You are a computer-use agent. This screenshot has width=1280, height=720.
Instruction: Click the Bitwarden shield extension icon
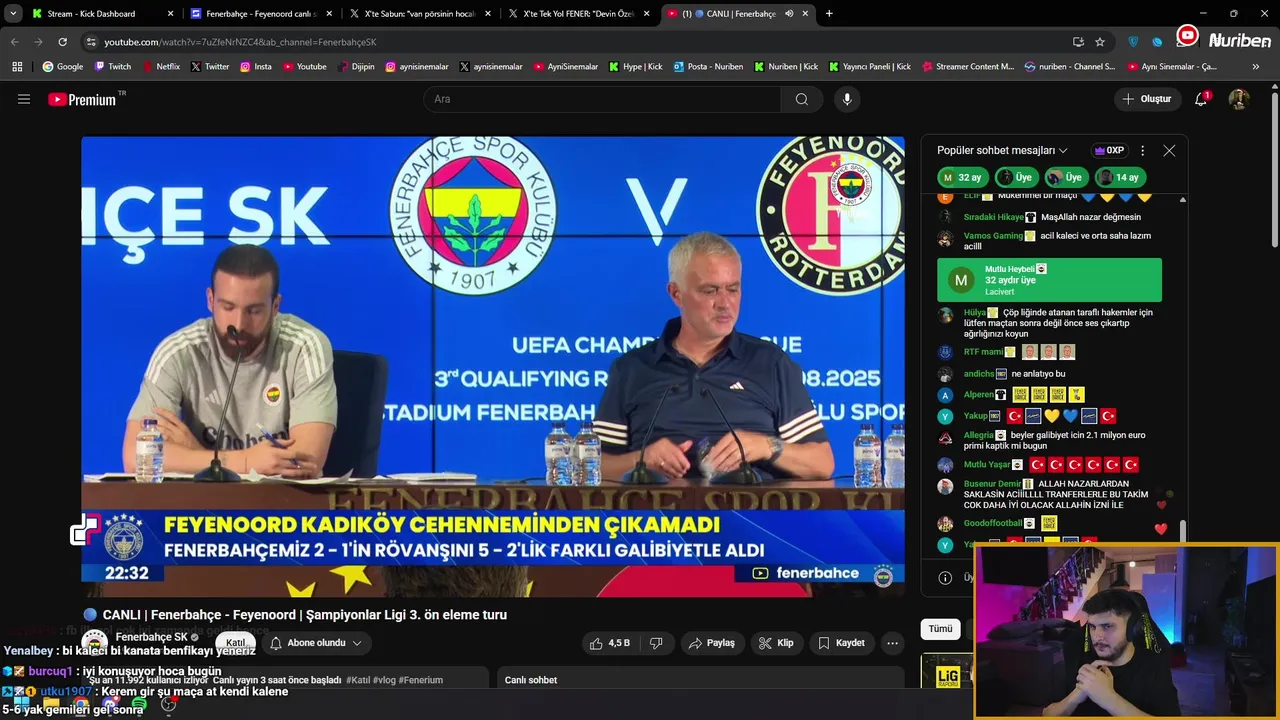[1133, 42]
